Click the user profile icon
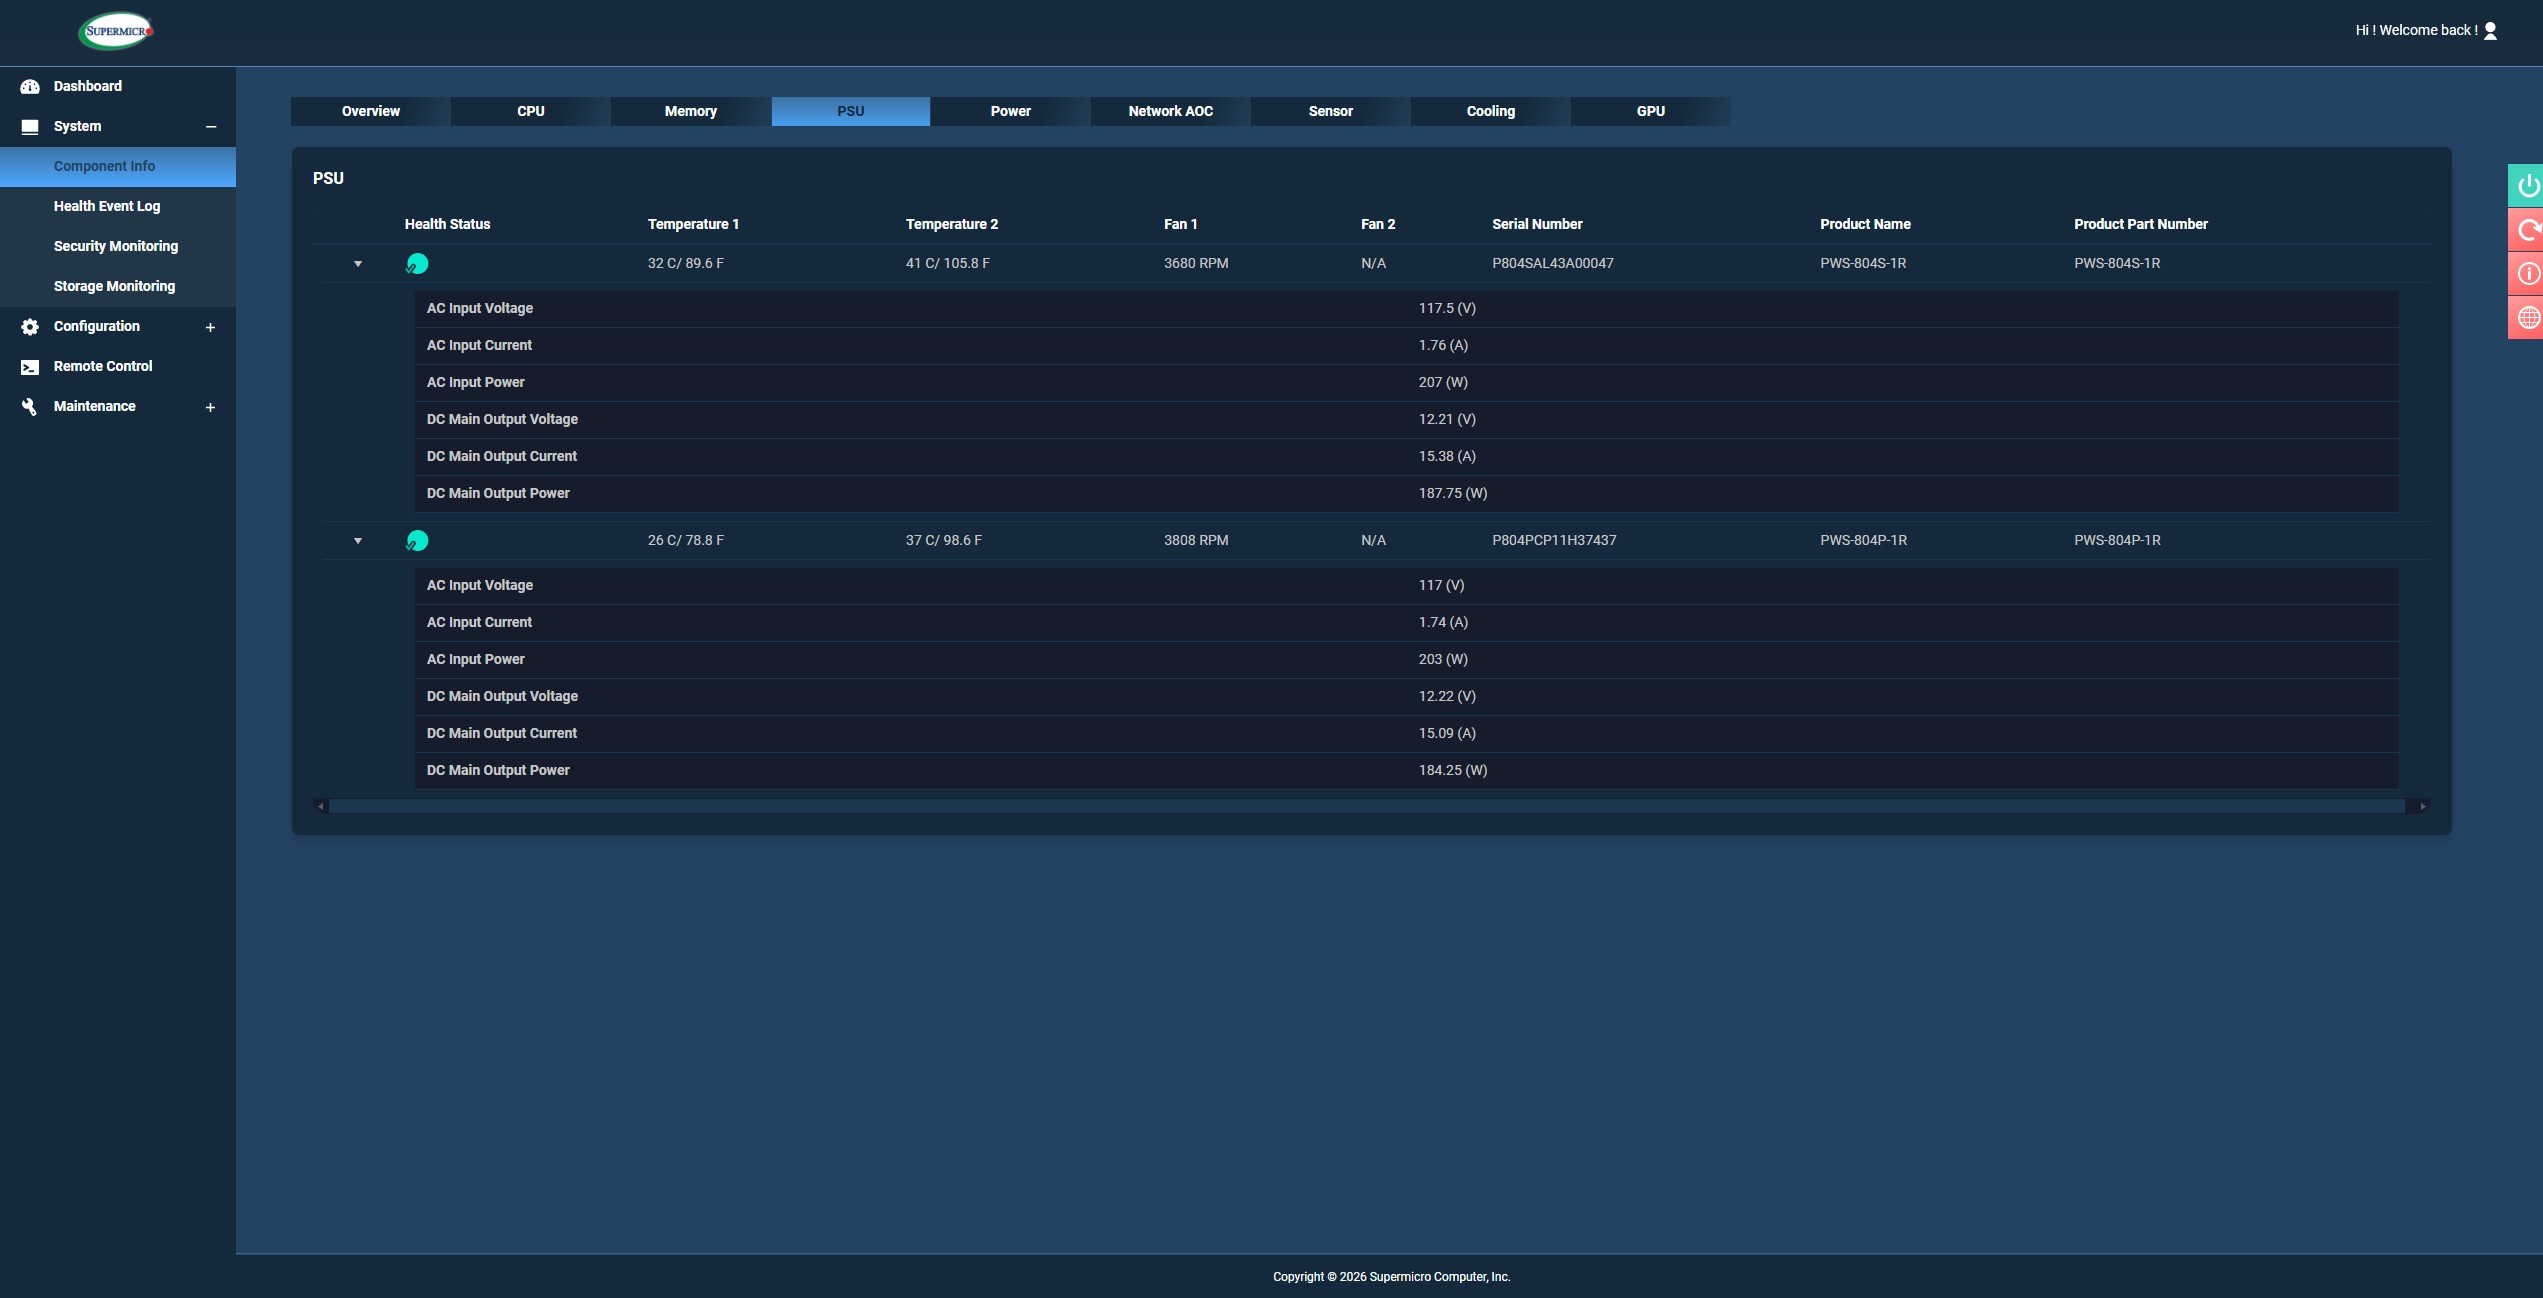This screenshot has width=2543, height=1298. pyautogui.click(x=2491, y=31)
